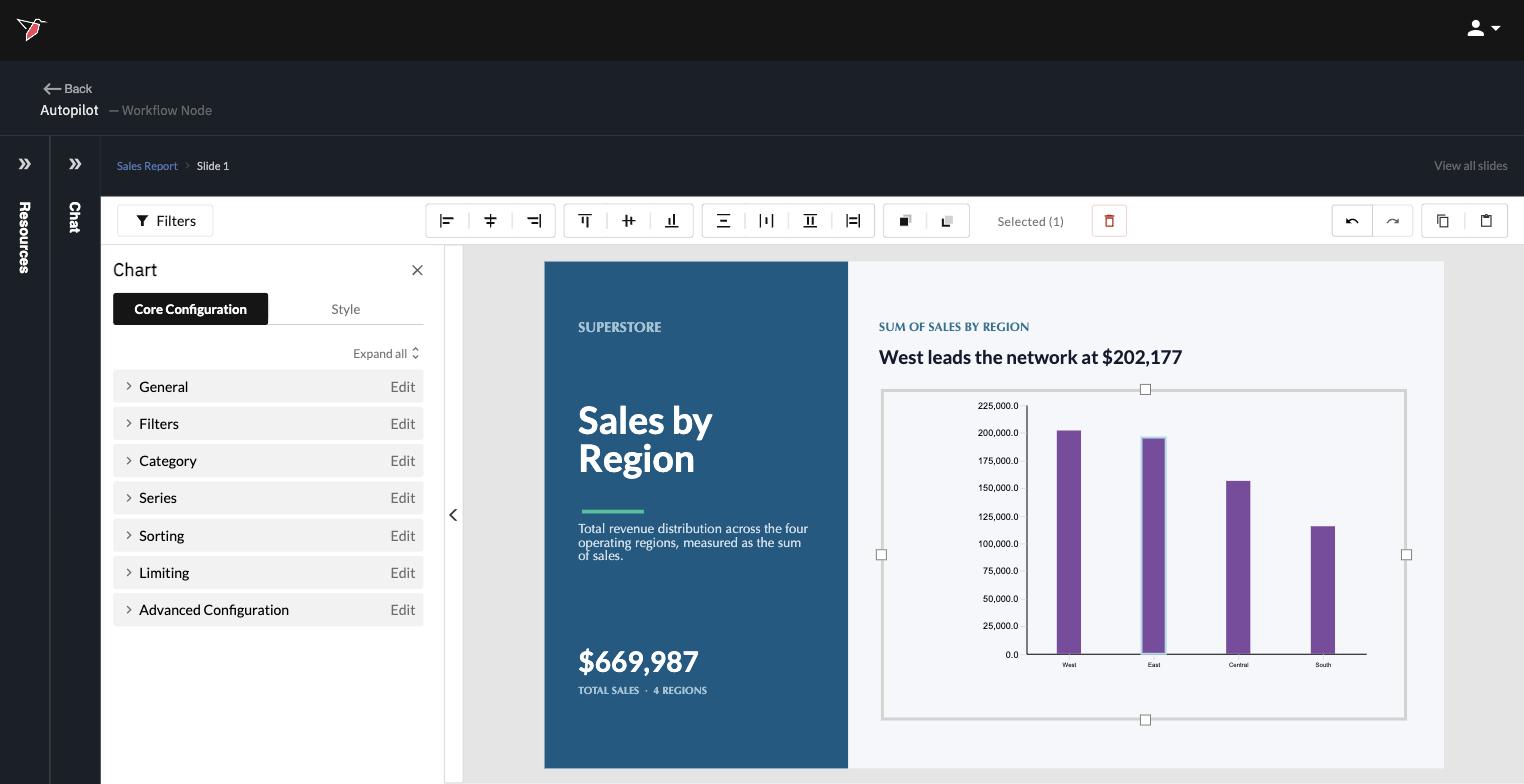
Task: Open the Filters button in toolbar
Action: (165, 221)
